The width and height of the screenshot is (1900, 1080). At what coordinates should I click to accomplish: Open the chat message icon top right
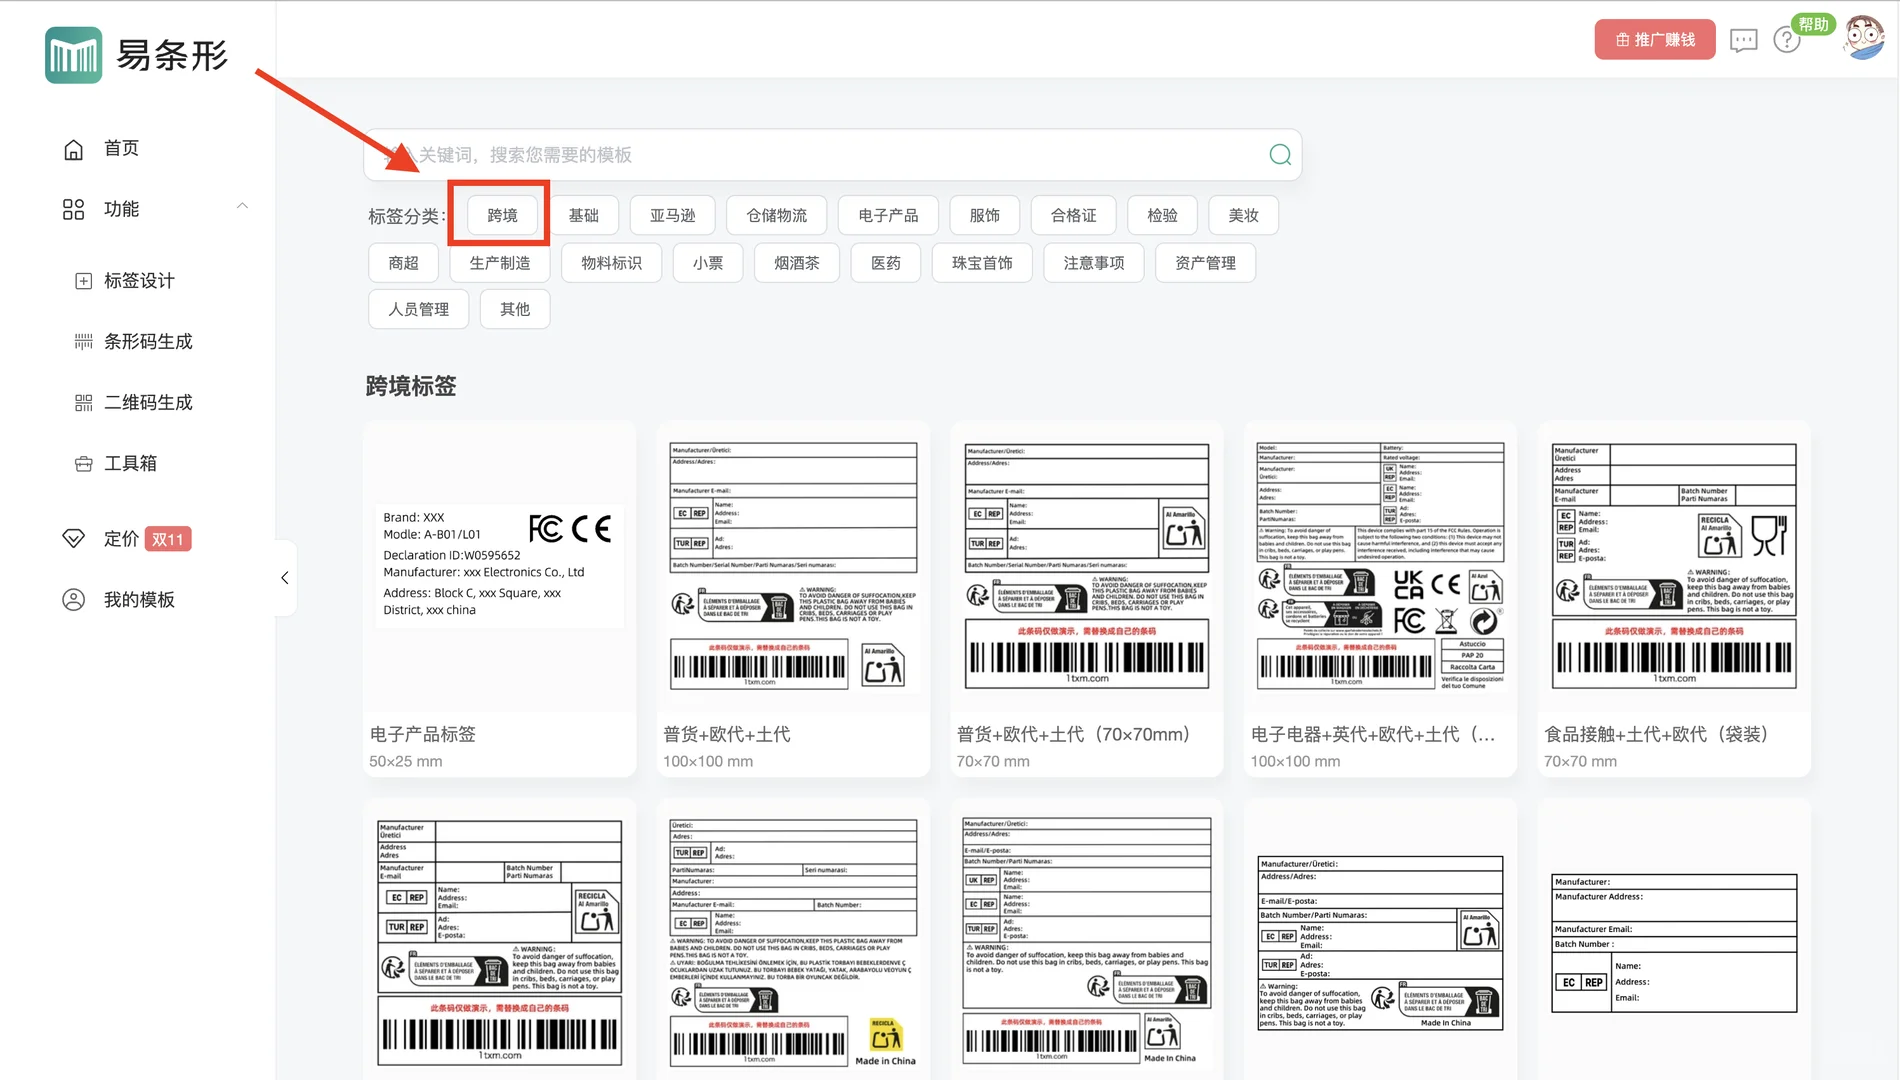(1743, 39)
